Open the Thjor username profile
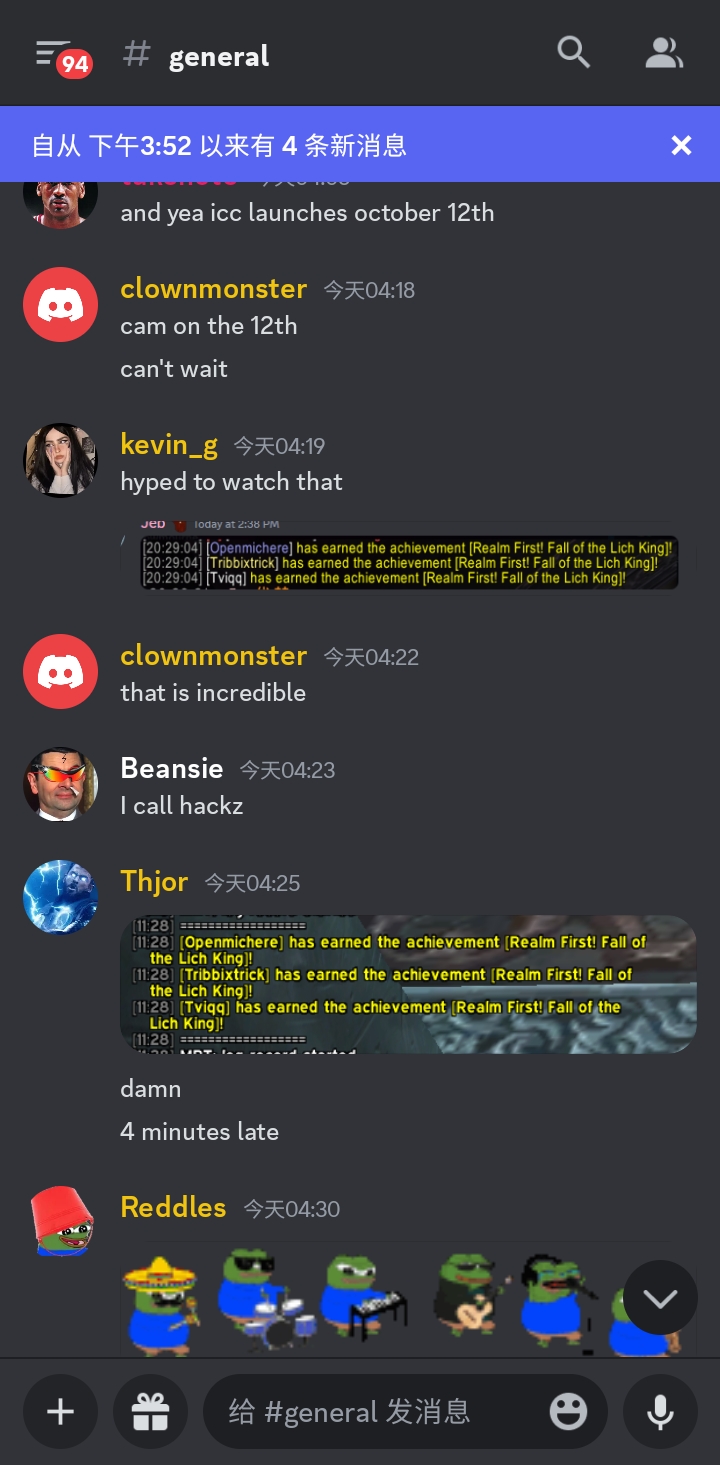Screen dimensions: 720x1465 coord(154,881)
